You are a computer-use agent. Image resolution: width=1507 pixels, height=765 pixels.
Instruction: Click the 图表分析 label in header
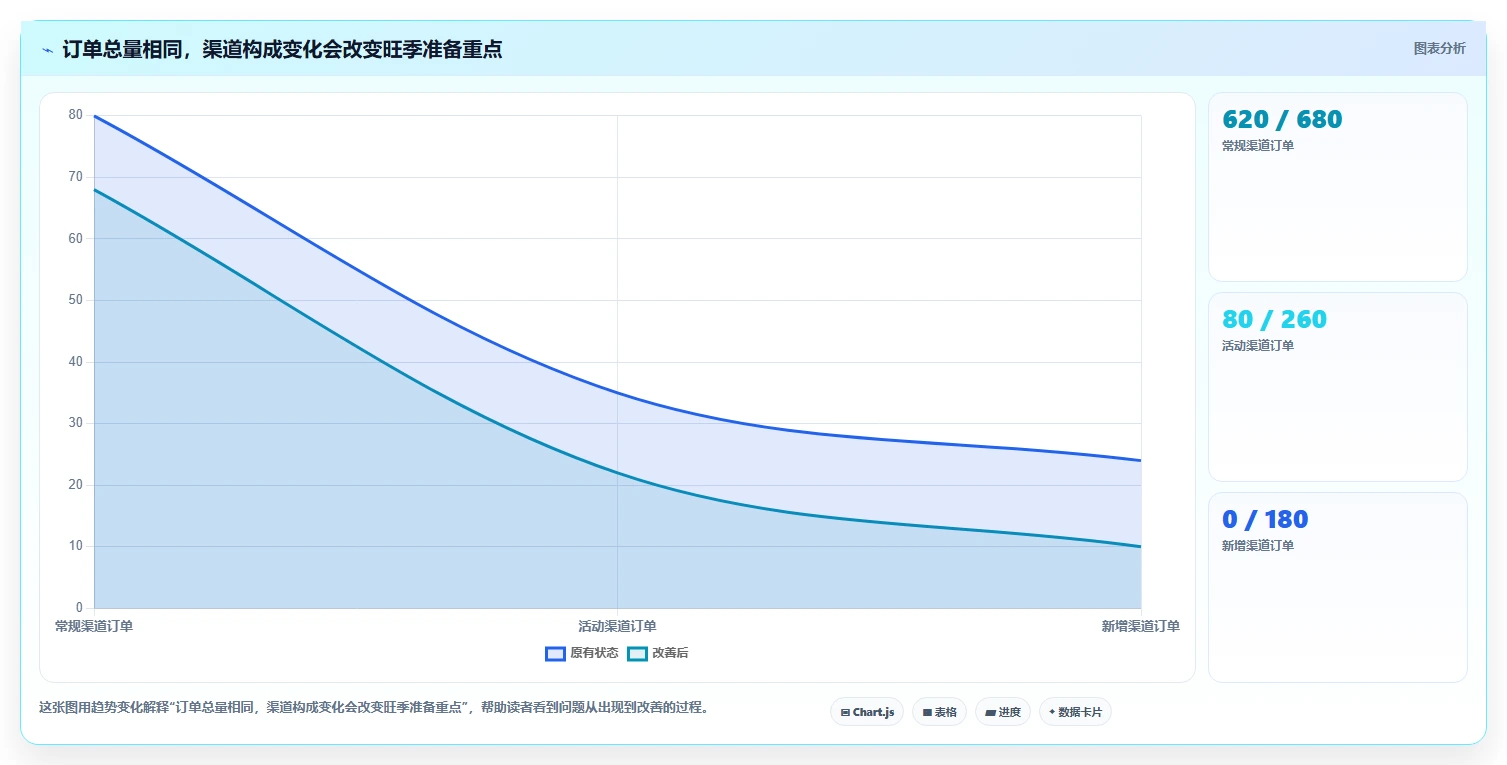[1439, 49]
